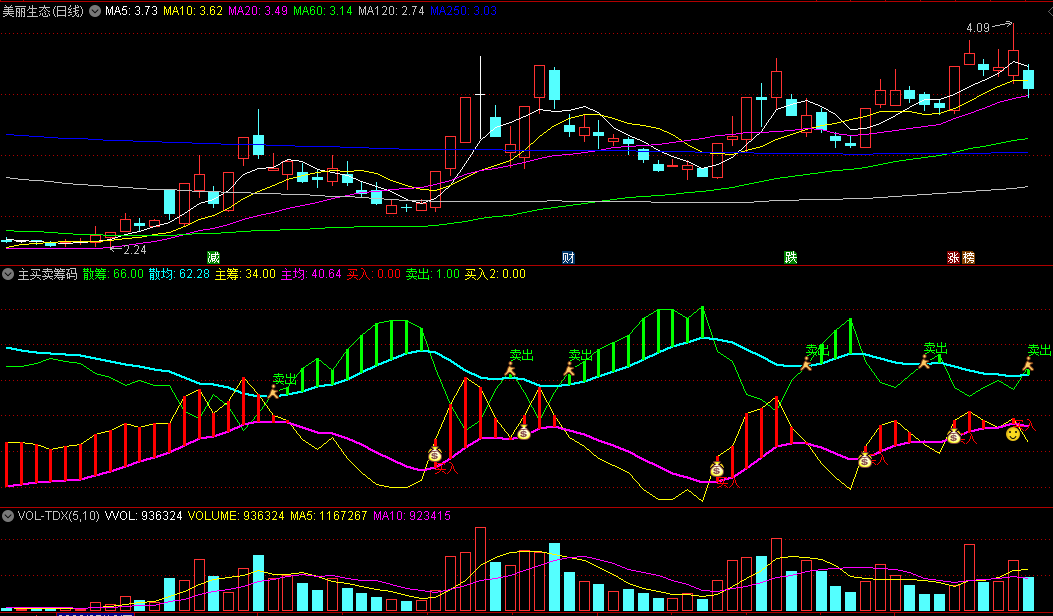Select the MA60: 3.14 label
The image size is (1053, 616).
point(323,11)
